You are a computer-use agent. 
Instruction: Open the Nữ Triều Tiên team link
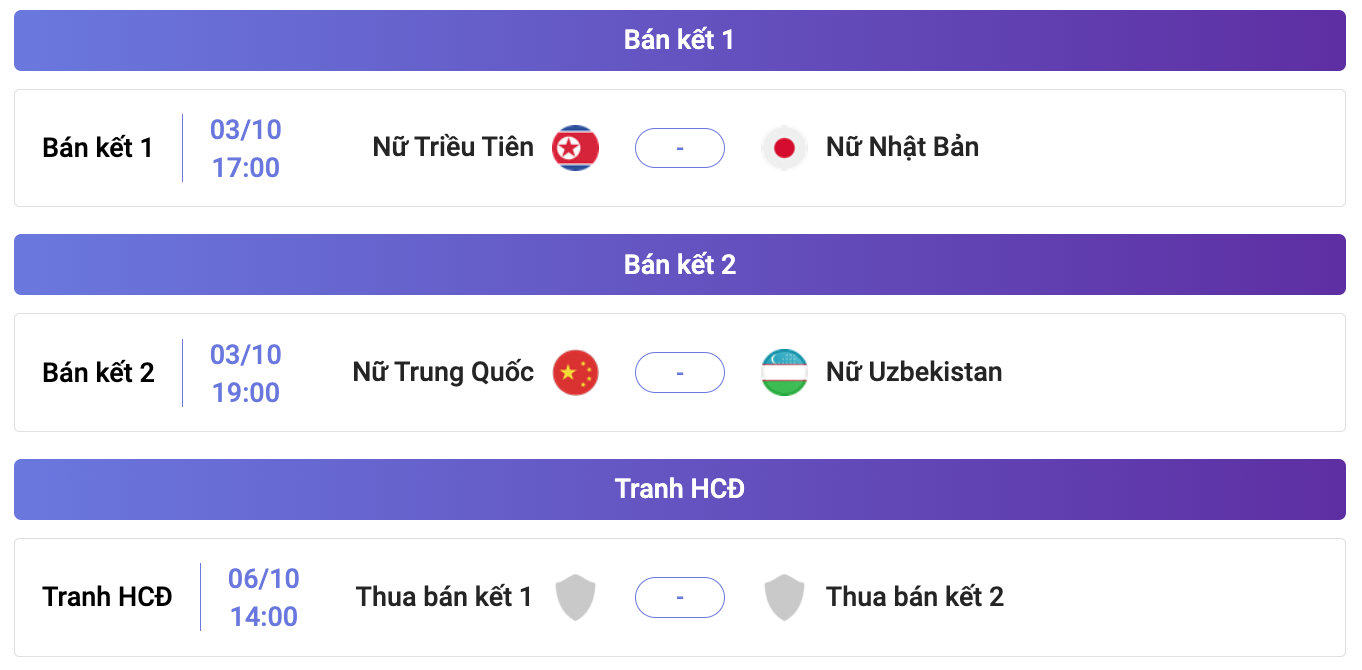coord(453,147)
